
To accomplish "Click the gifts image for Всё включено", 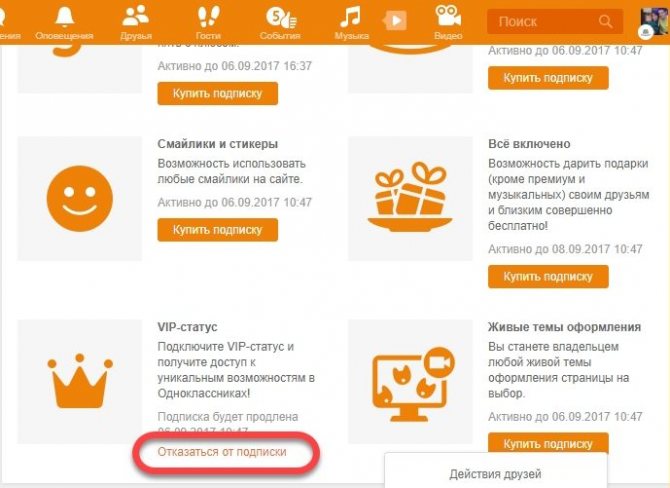I will [410, 199].
